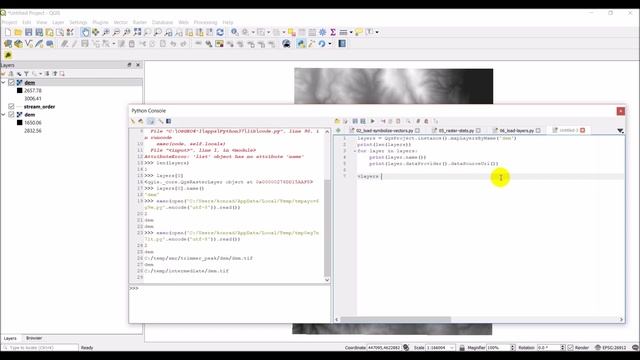Image resolution: width=640 pixels, height=360 pixels.
Task: Click the New Shapefile Layer icon
Action: point(29,44)
